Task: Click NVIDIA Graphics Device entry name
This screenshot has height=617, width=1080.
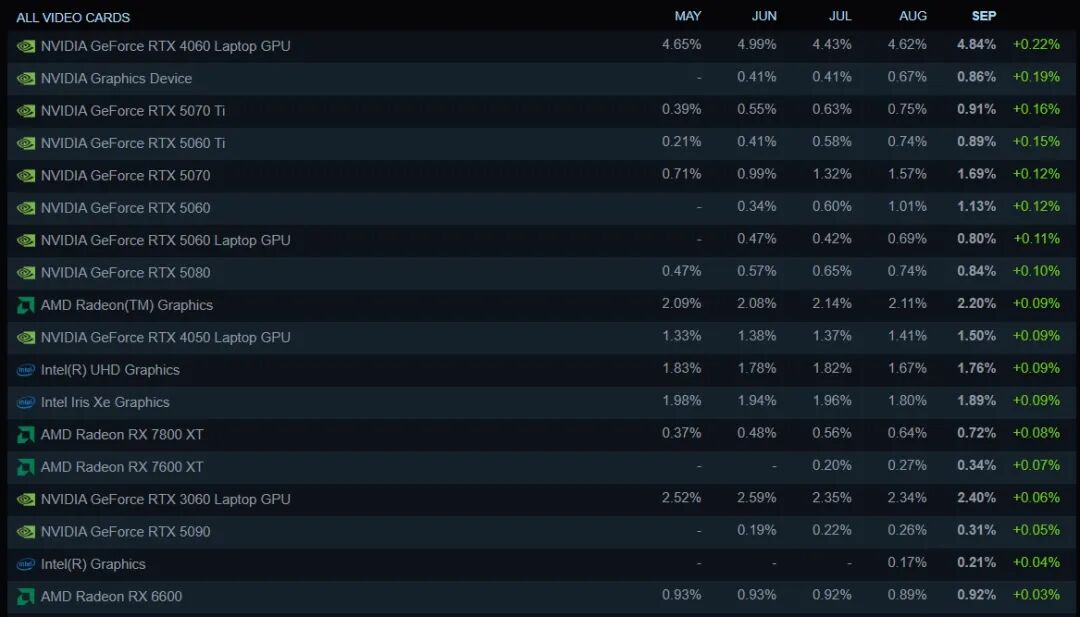Action: [116, 79]
